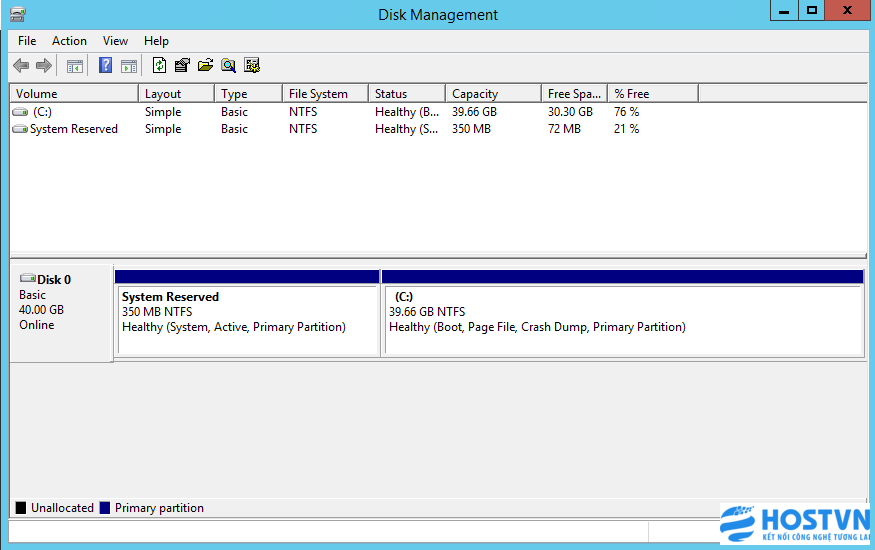The width and height of the screenshot is (875, 550).
Task: Click the open folder toolbar icon
Action: point(205,65)
